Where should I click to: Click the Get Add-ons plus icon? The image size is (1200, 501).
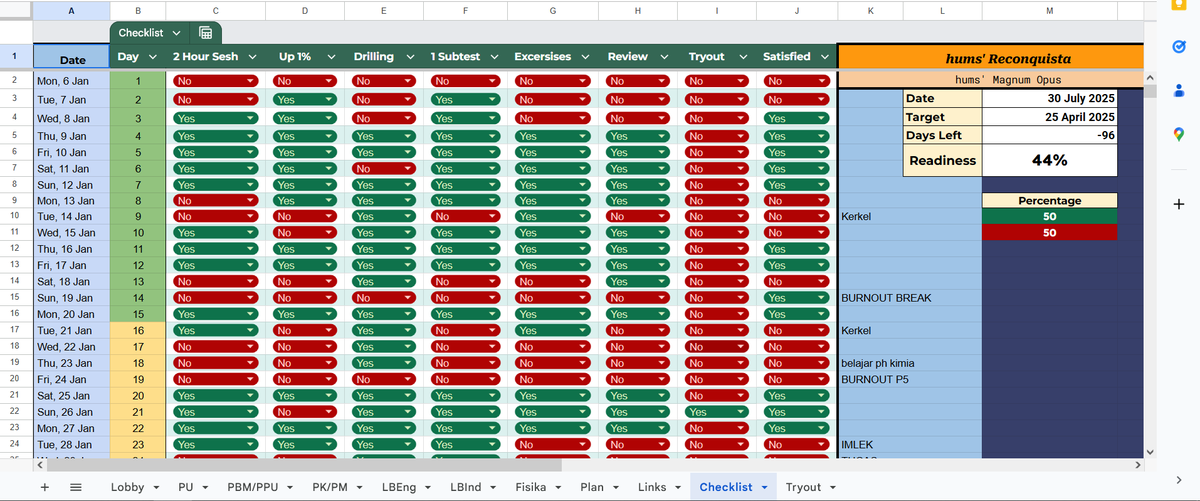pos(1178,204)
